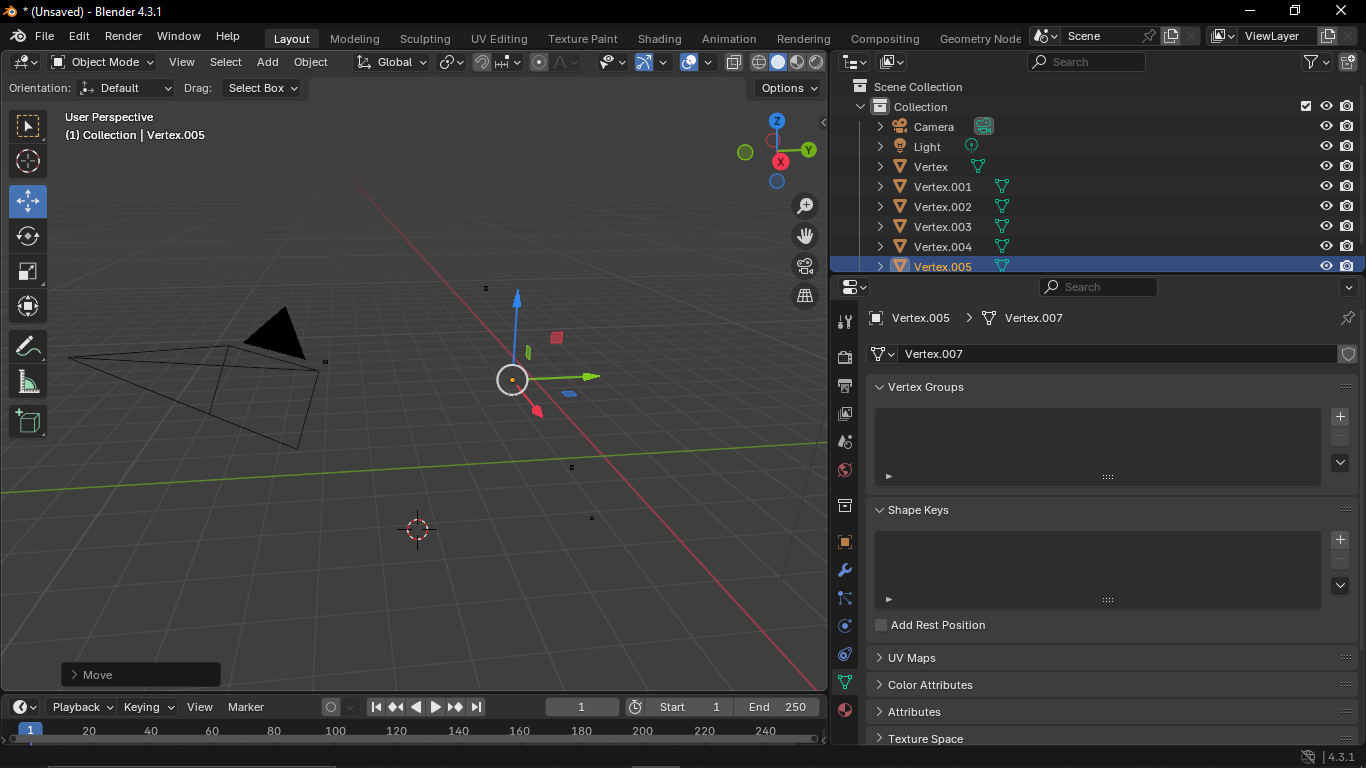Image resolution: width=1366 pixels, height=768 pixels.
Task: Open the timeline Keying popover
Action: click(148, 707)
